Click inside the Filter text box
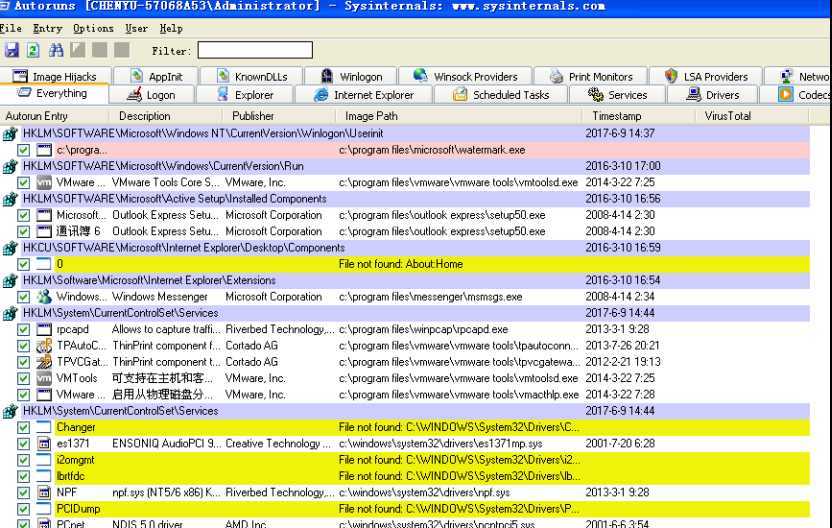832x528 pixels. (255, 50)
